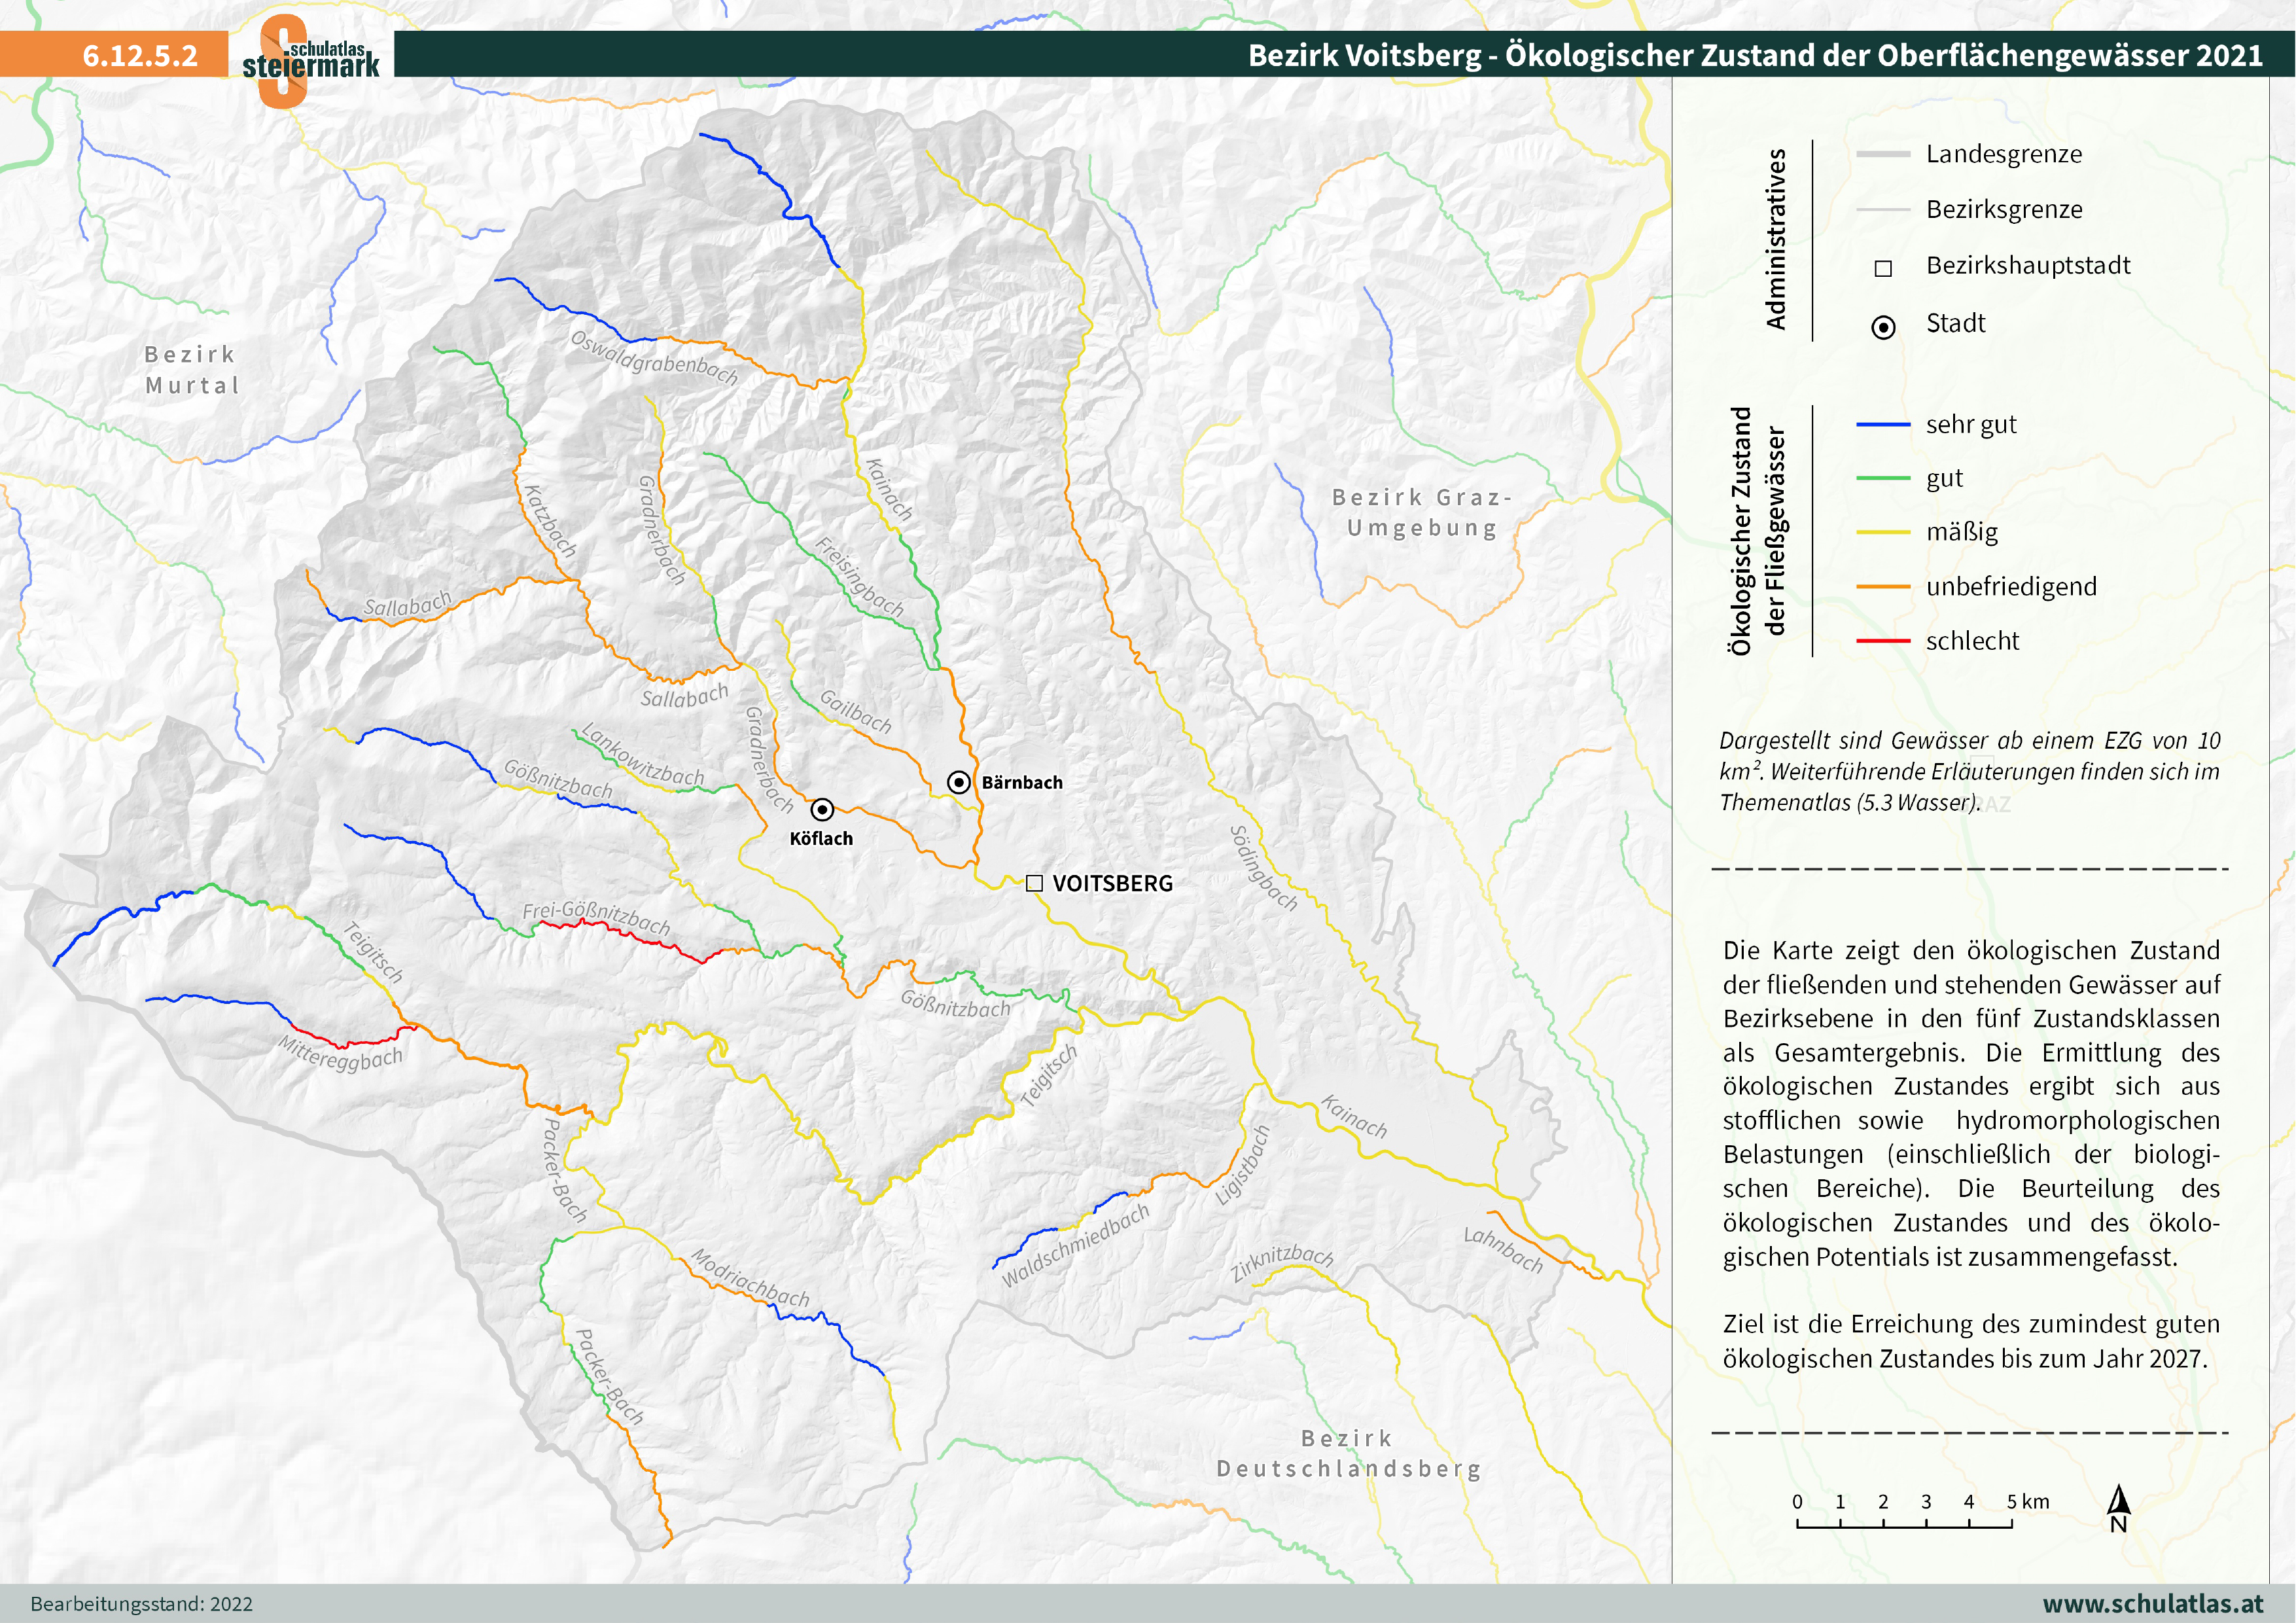Click the Bärnbach city marker on map
This screenshot has width=2296, height=1623.
point(958,782)
